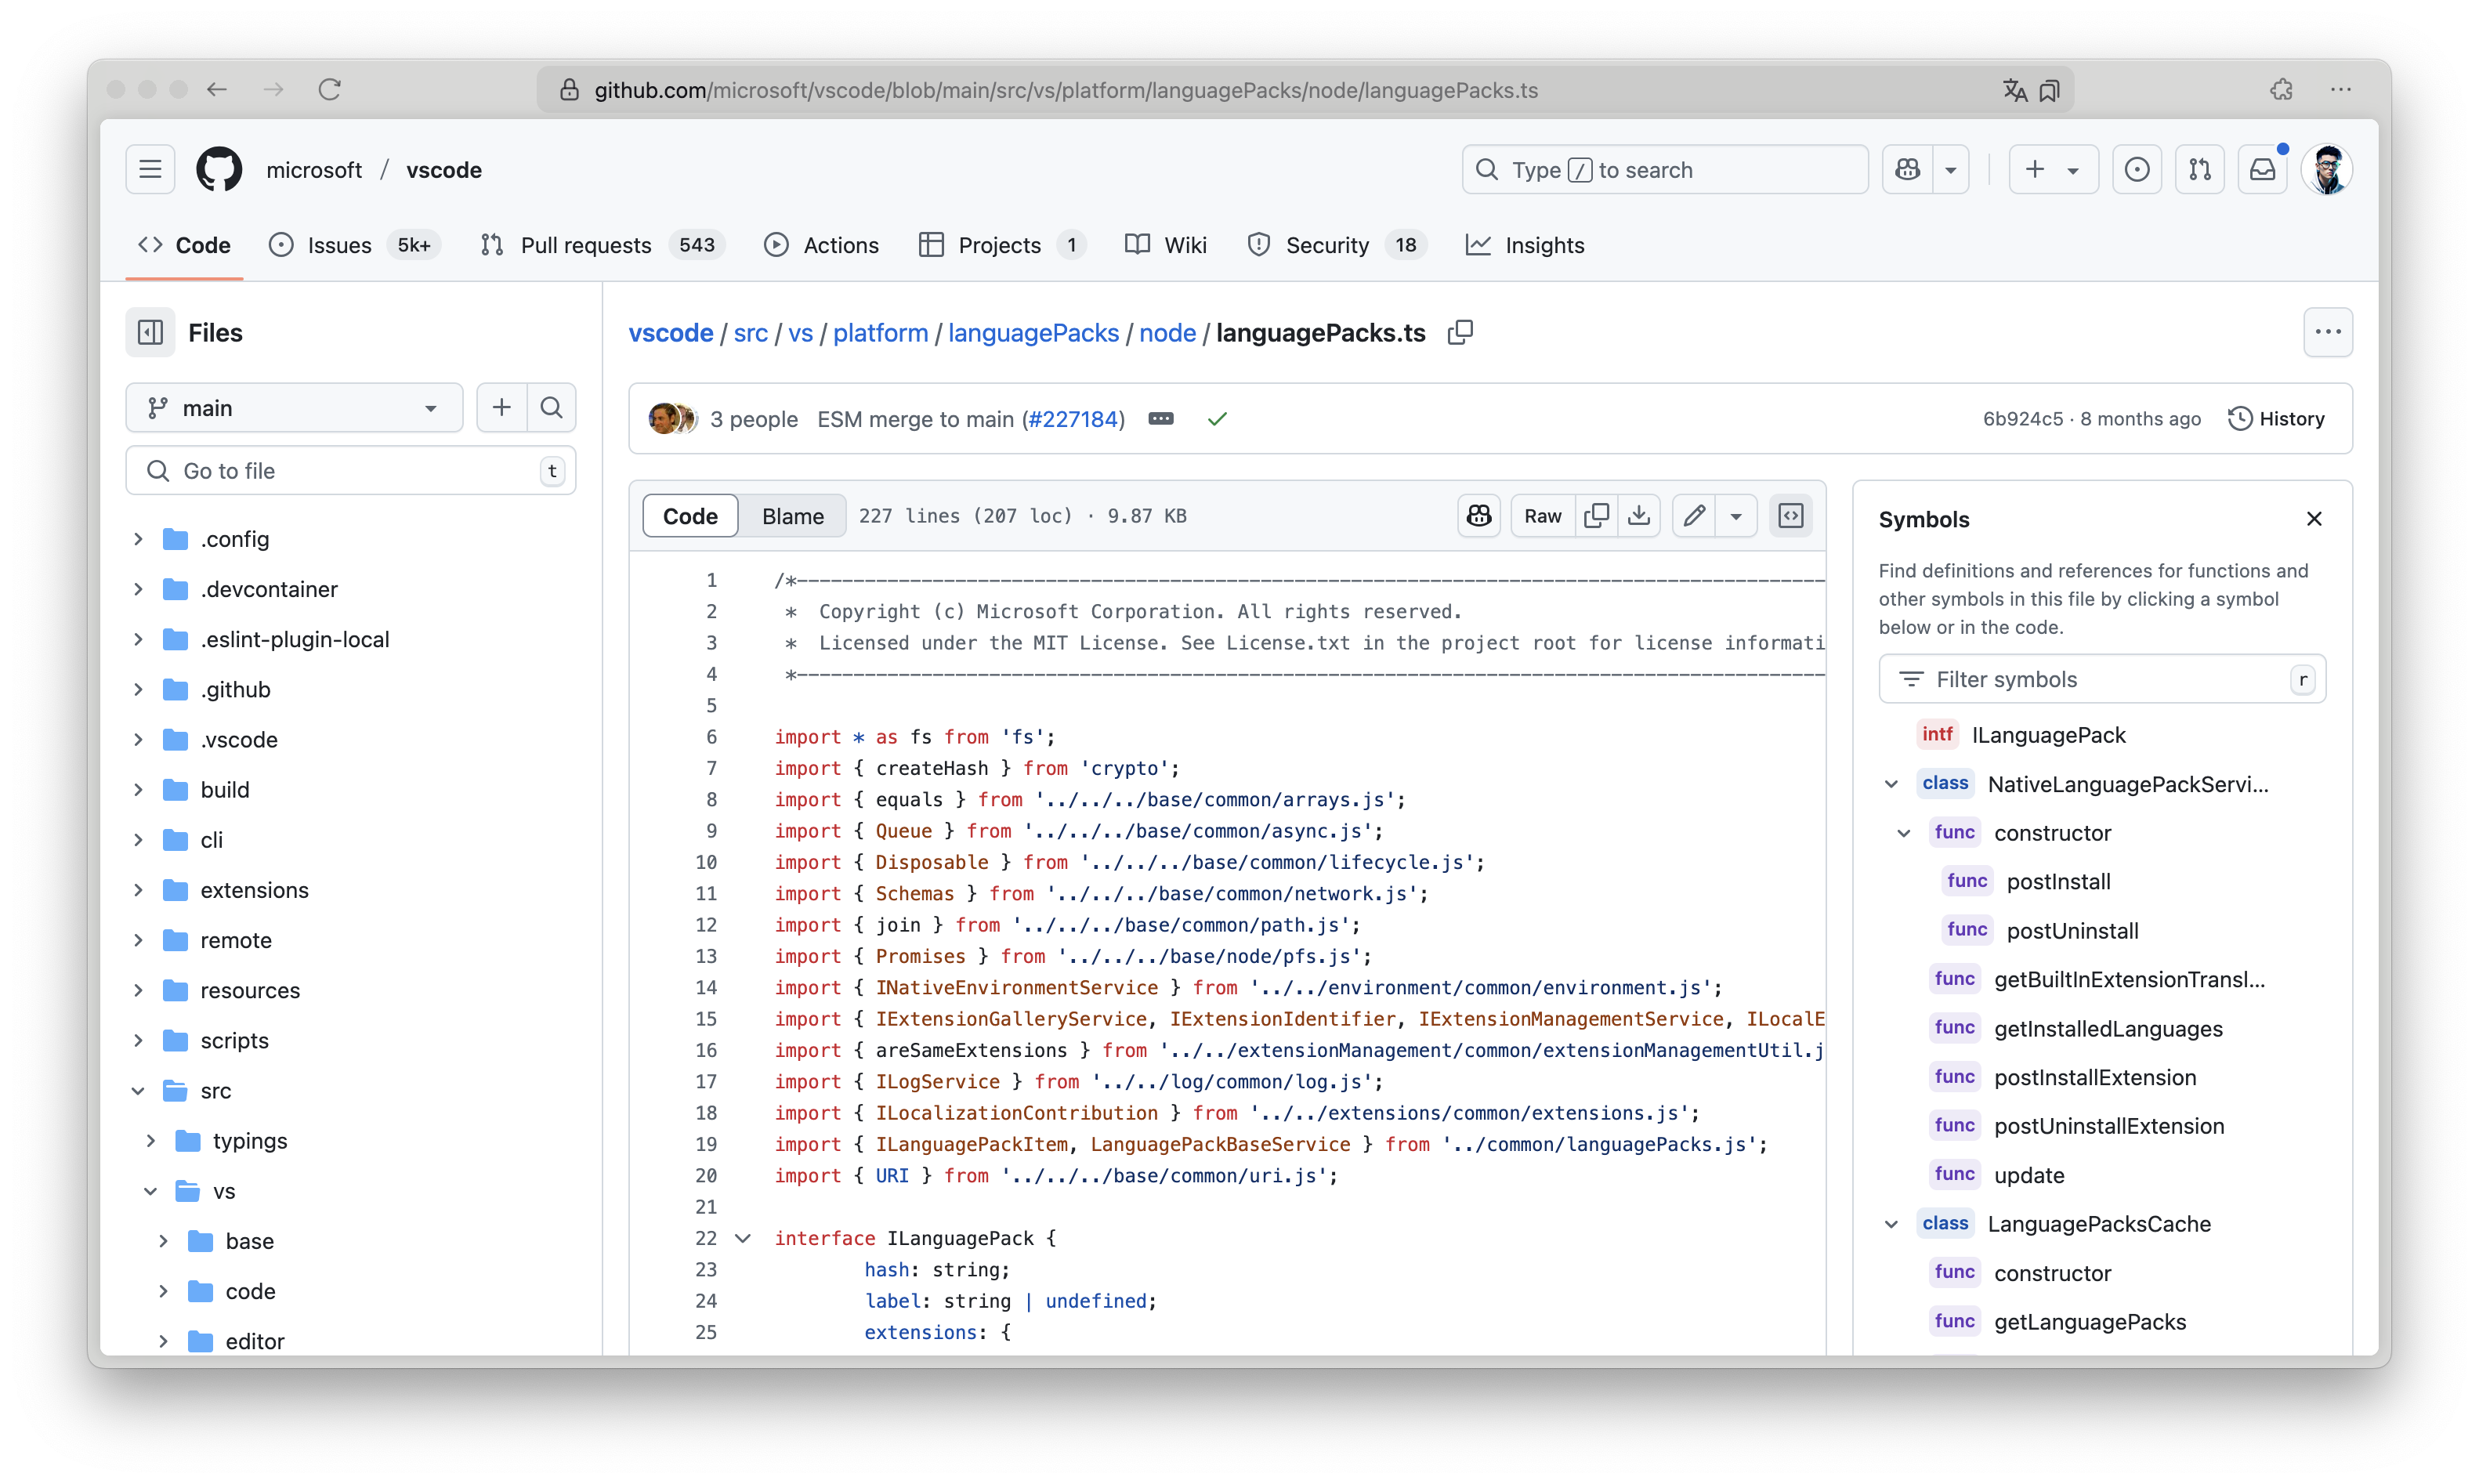
Task: Collapse the vs folder
Action: tap(151, 1190)
